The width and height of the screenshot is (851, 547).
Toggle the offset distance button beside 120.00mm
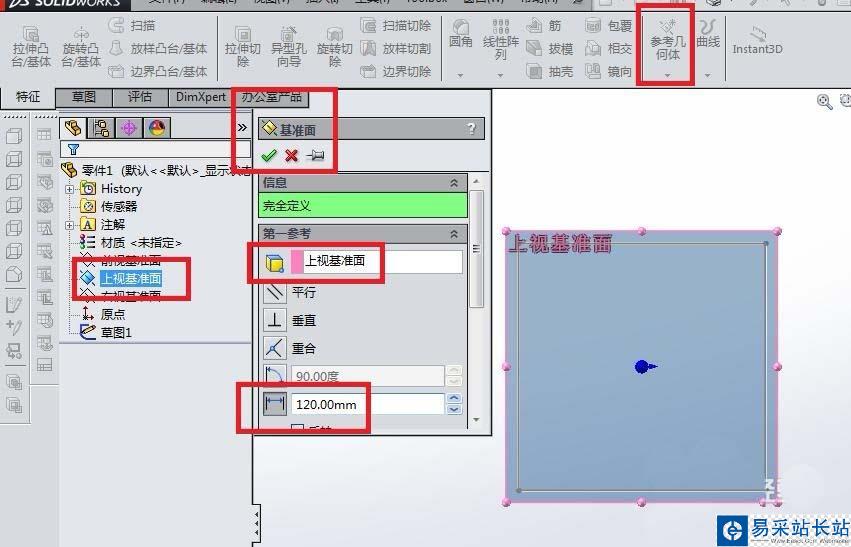(x=275, y=404)
